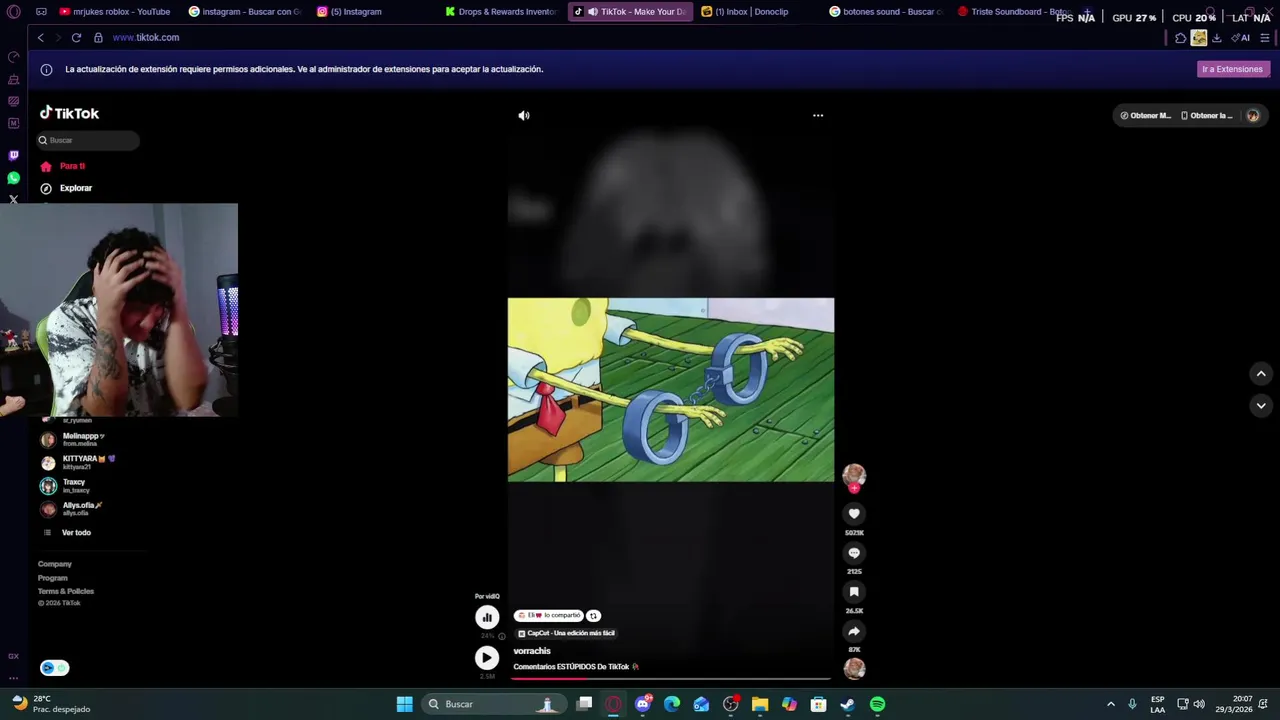Go to previous video with up arrow
1280x720 pixels.
[1261, 373]
